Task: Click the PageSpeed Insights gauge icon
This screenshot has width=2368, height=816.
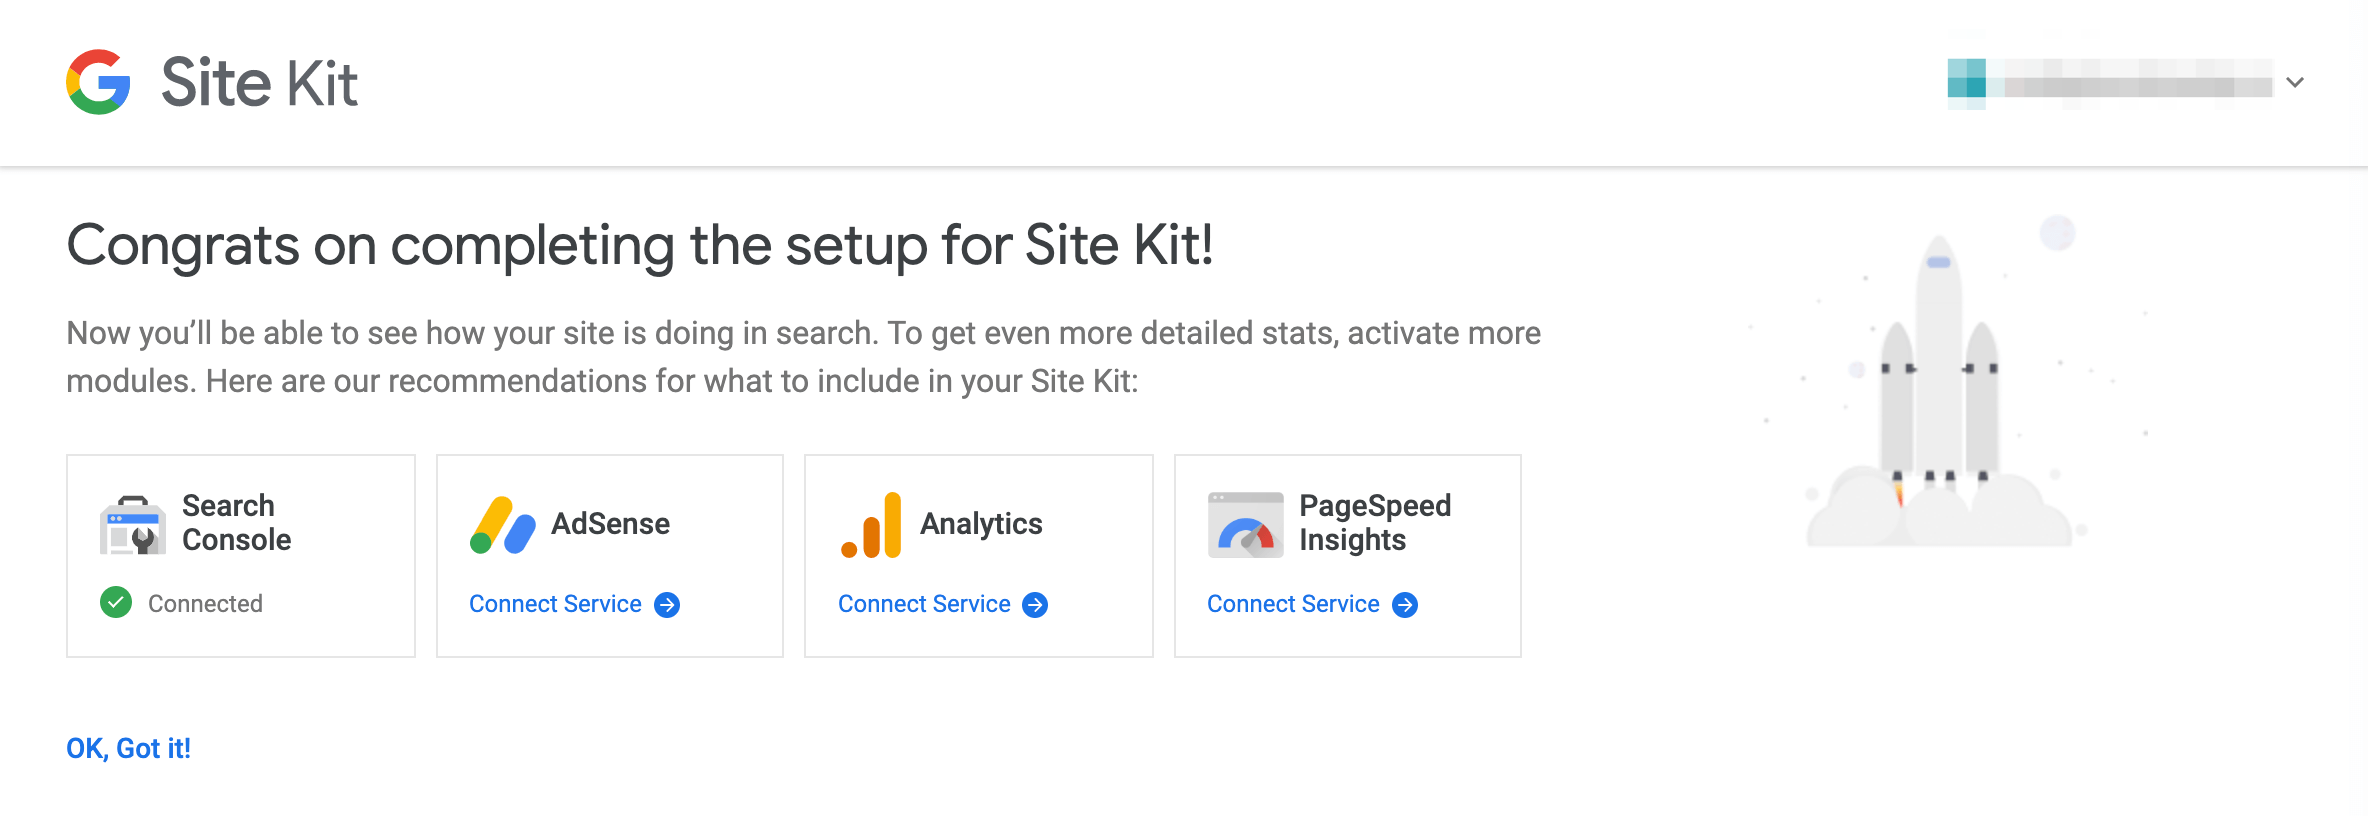Action: point(1245,524)
